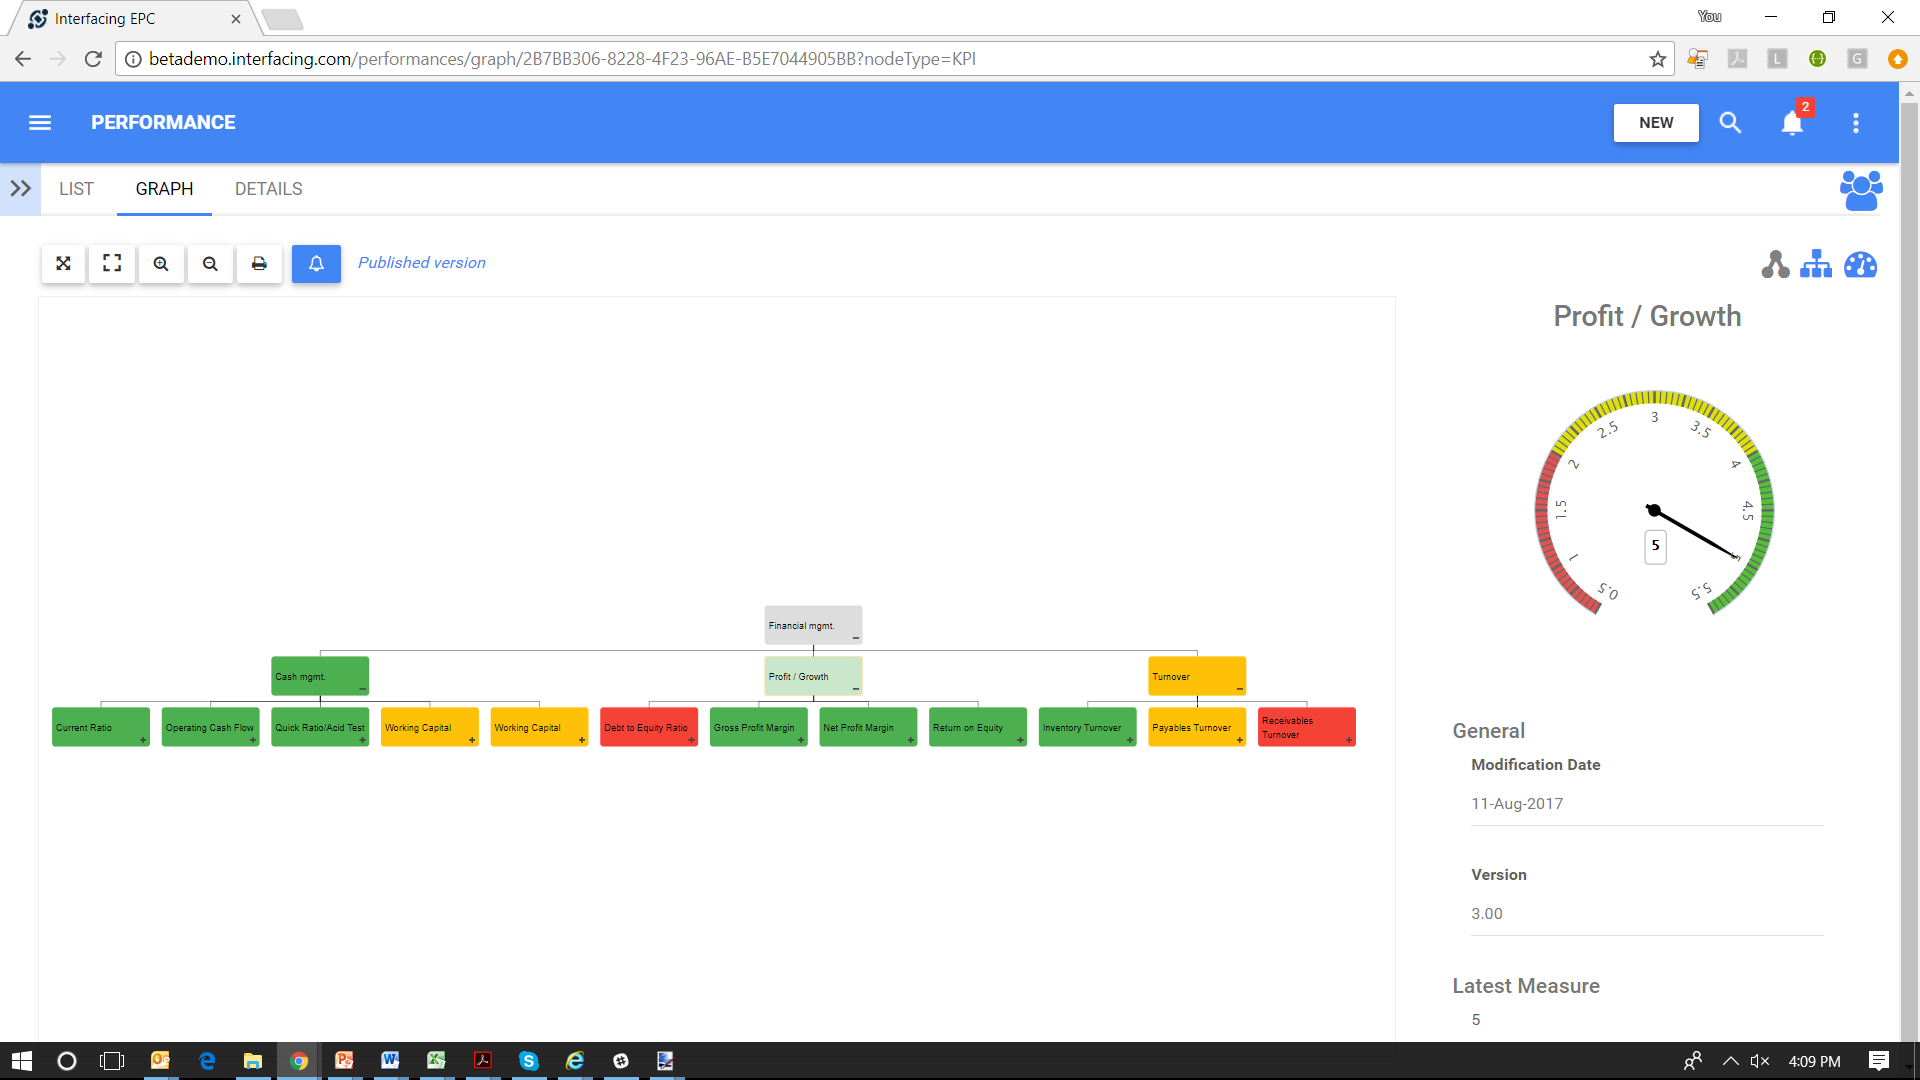This screenshot has width=1920, height=1080.
Task: Switch to the LIST tab
Action: (76, 189)
